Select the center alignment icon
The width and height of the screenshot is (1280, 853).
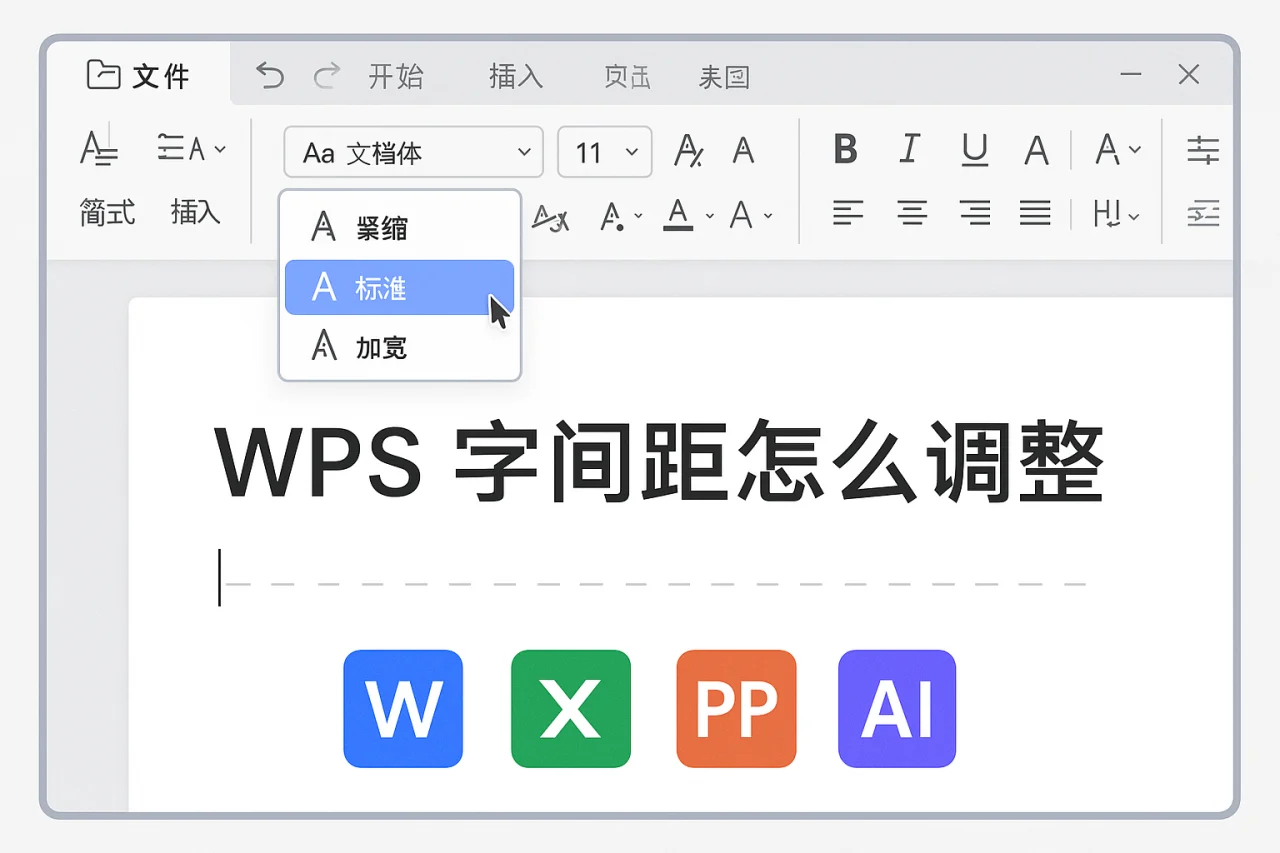tap(912, 213)
